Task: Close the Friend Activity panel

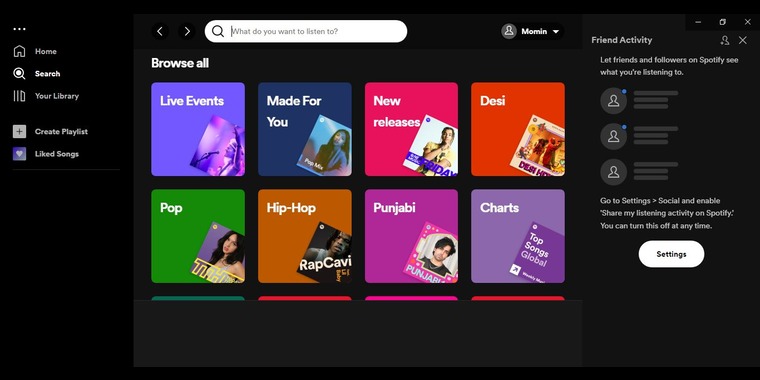Action: [x=743, y=40]
